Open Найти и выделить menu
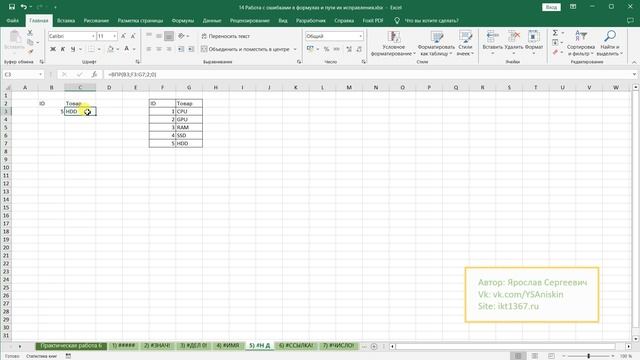The height and width of the screenshot is (360, 640). 609,43
